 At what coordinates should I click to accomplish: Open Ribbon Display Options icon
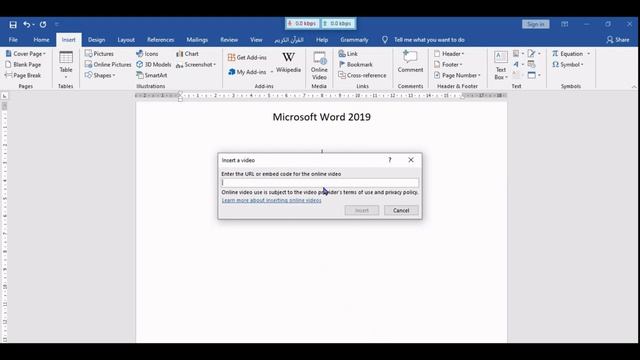tap(564, 24)
